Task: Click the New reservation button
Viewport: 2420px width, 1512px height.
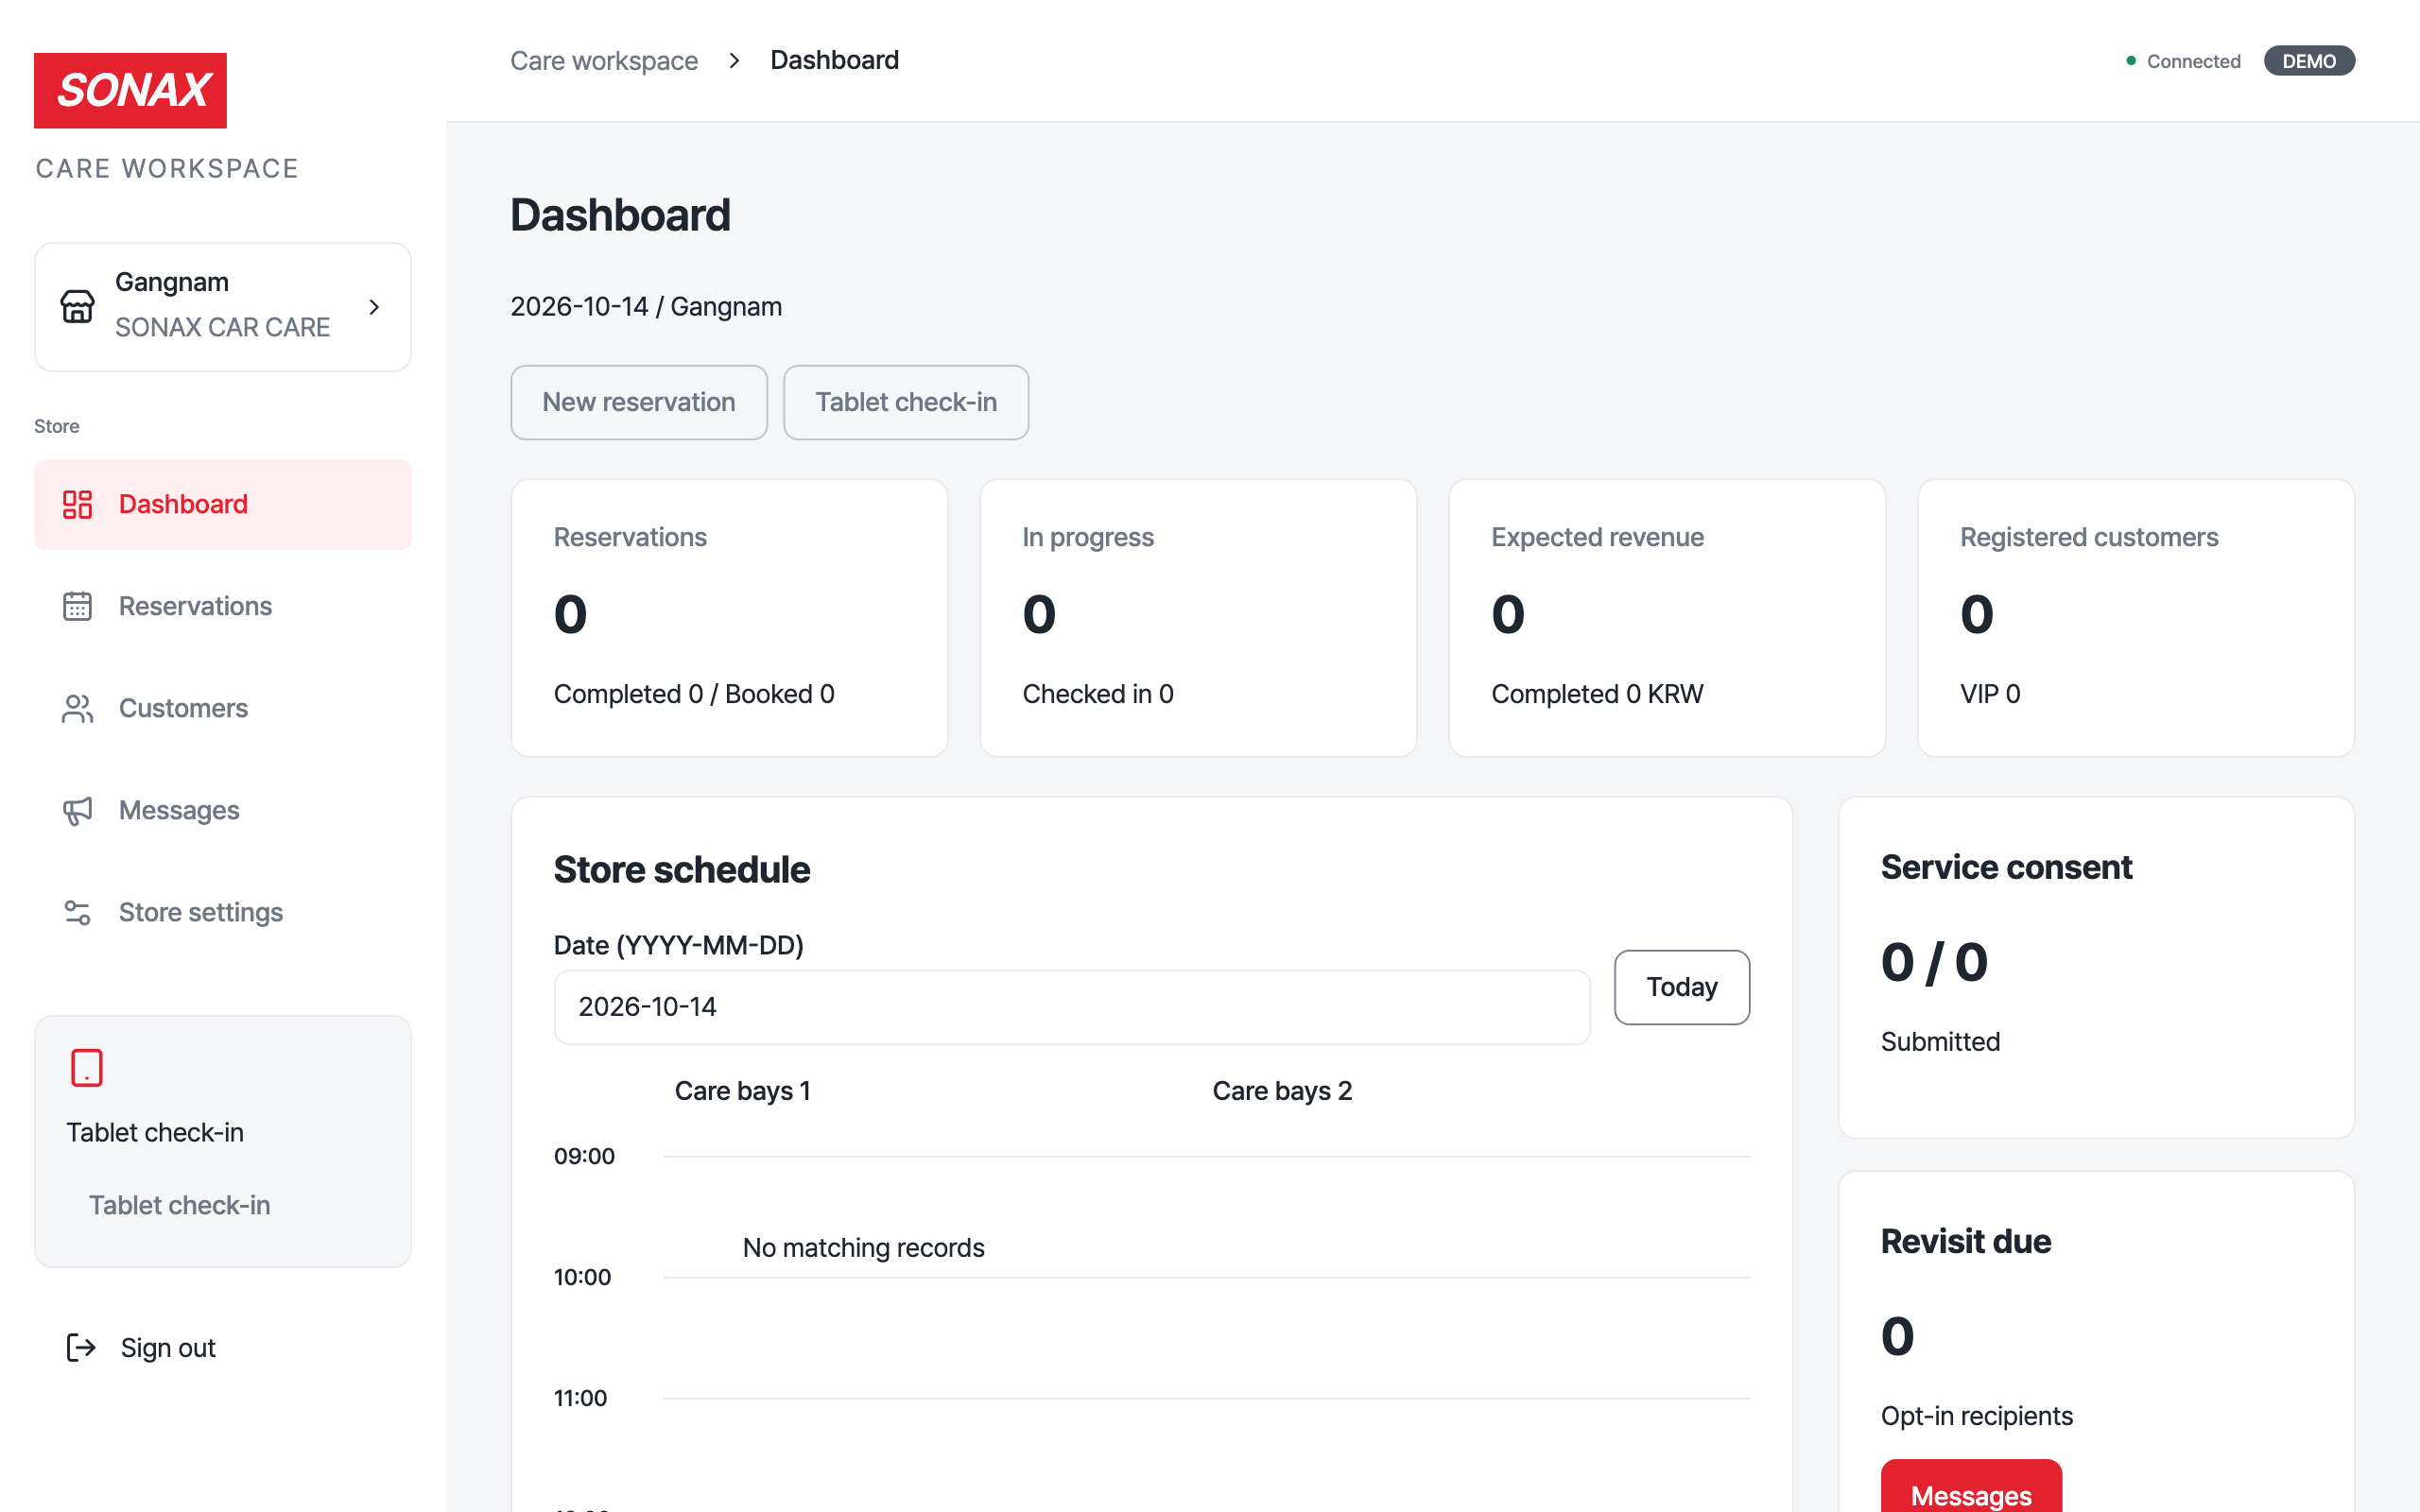Action: tap(639, 402)
